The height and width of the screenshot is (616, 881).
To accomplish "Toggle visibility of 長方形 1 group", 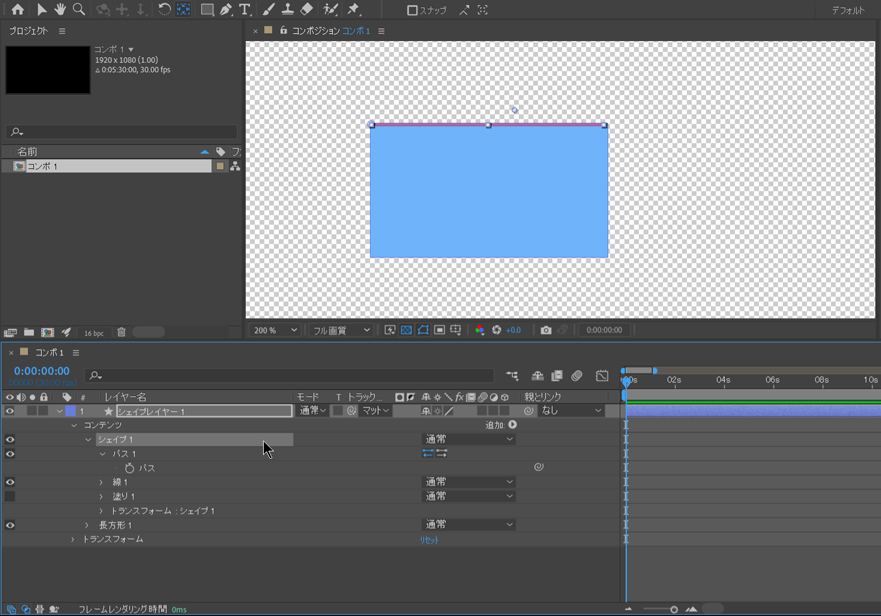I will (10, 525).
